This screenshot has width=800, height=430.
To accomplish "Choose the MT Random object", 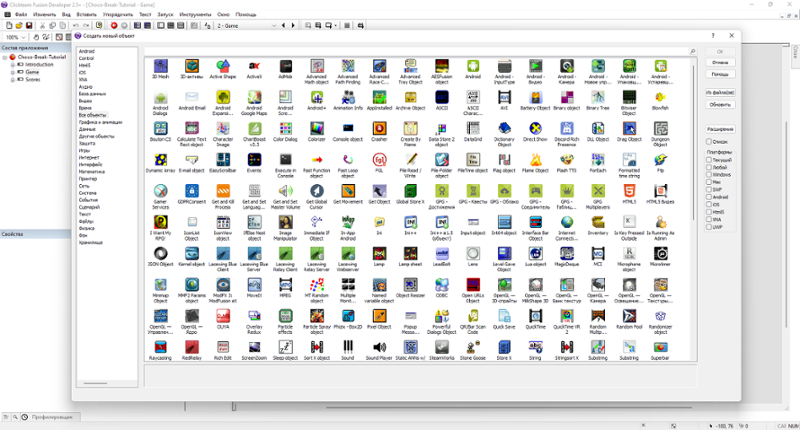I will click(x=317, y=285).
